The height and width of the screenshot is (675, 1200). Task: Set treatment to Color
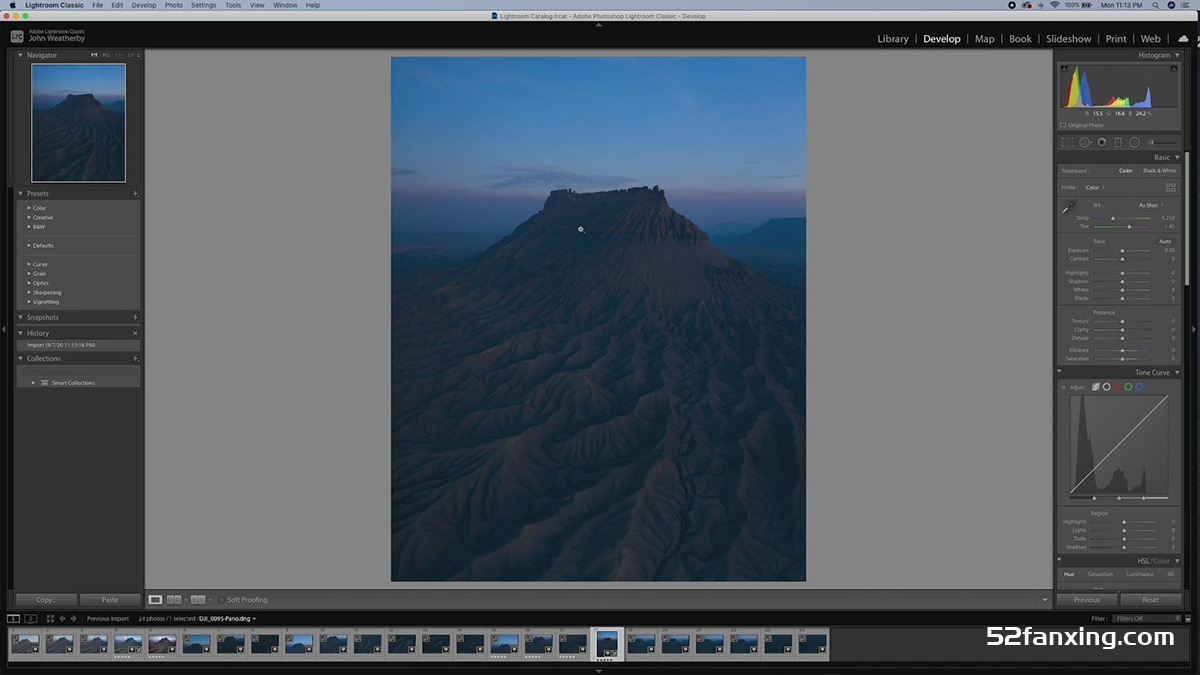1126,171
